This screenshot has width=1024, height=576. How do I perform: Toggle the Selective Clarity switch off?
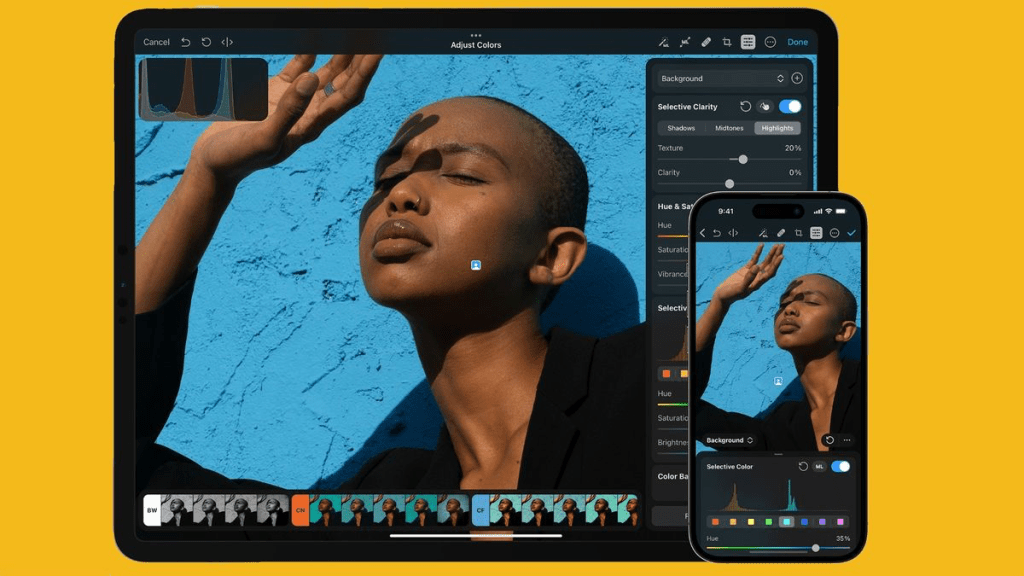pyautogui.click(x=790, y=106)
